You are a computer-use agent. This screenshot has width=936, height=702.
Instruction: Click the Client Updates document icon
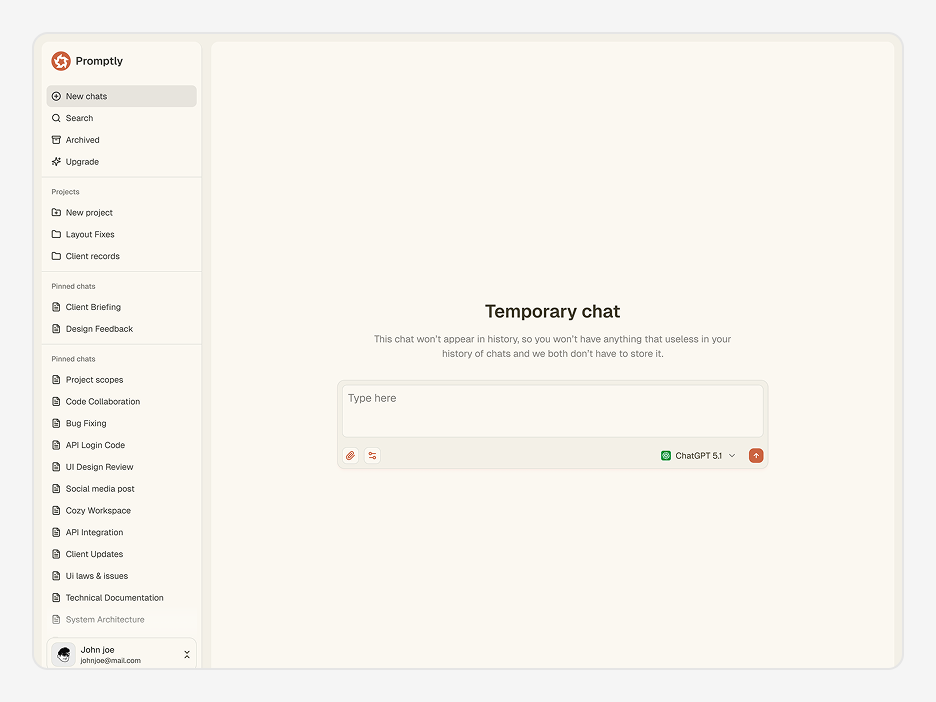[56, 554]
